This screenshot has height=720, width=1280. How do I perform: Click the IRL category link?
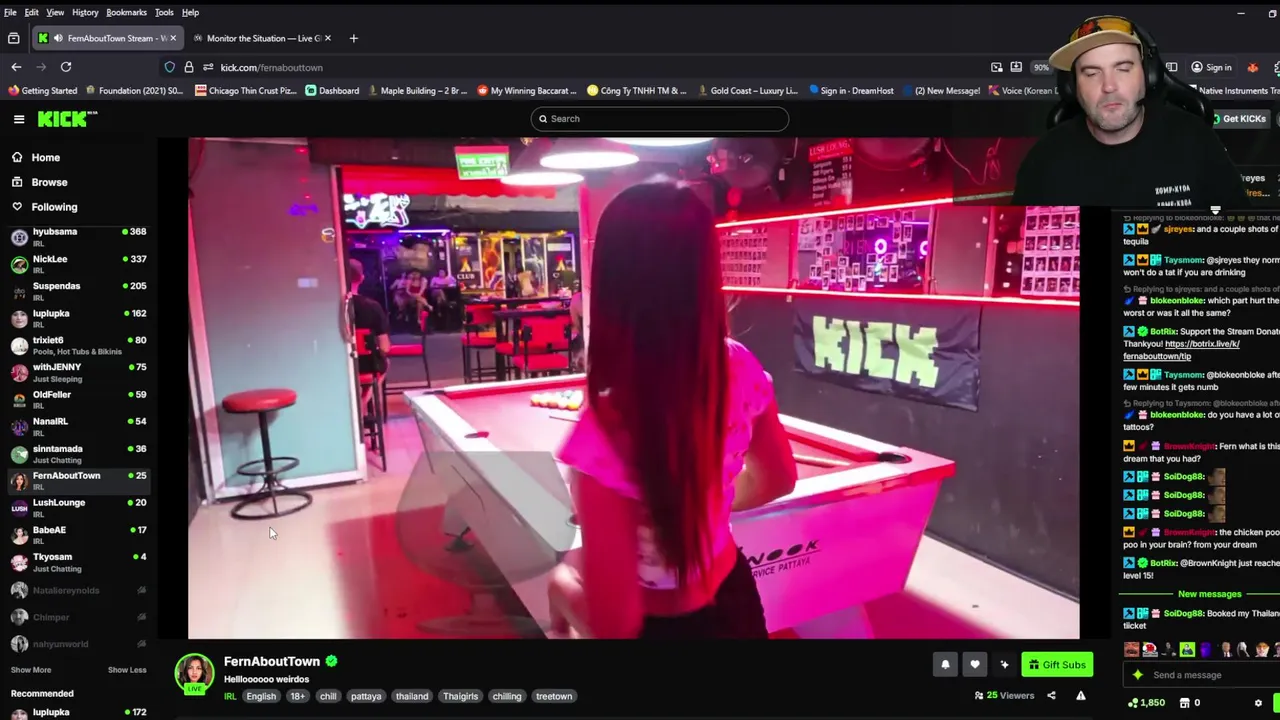click(230, 696)
